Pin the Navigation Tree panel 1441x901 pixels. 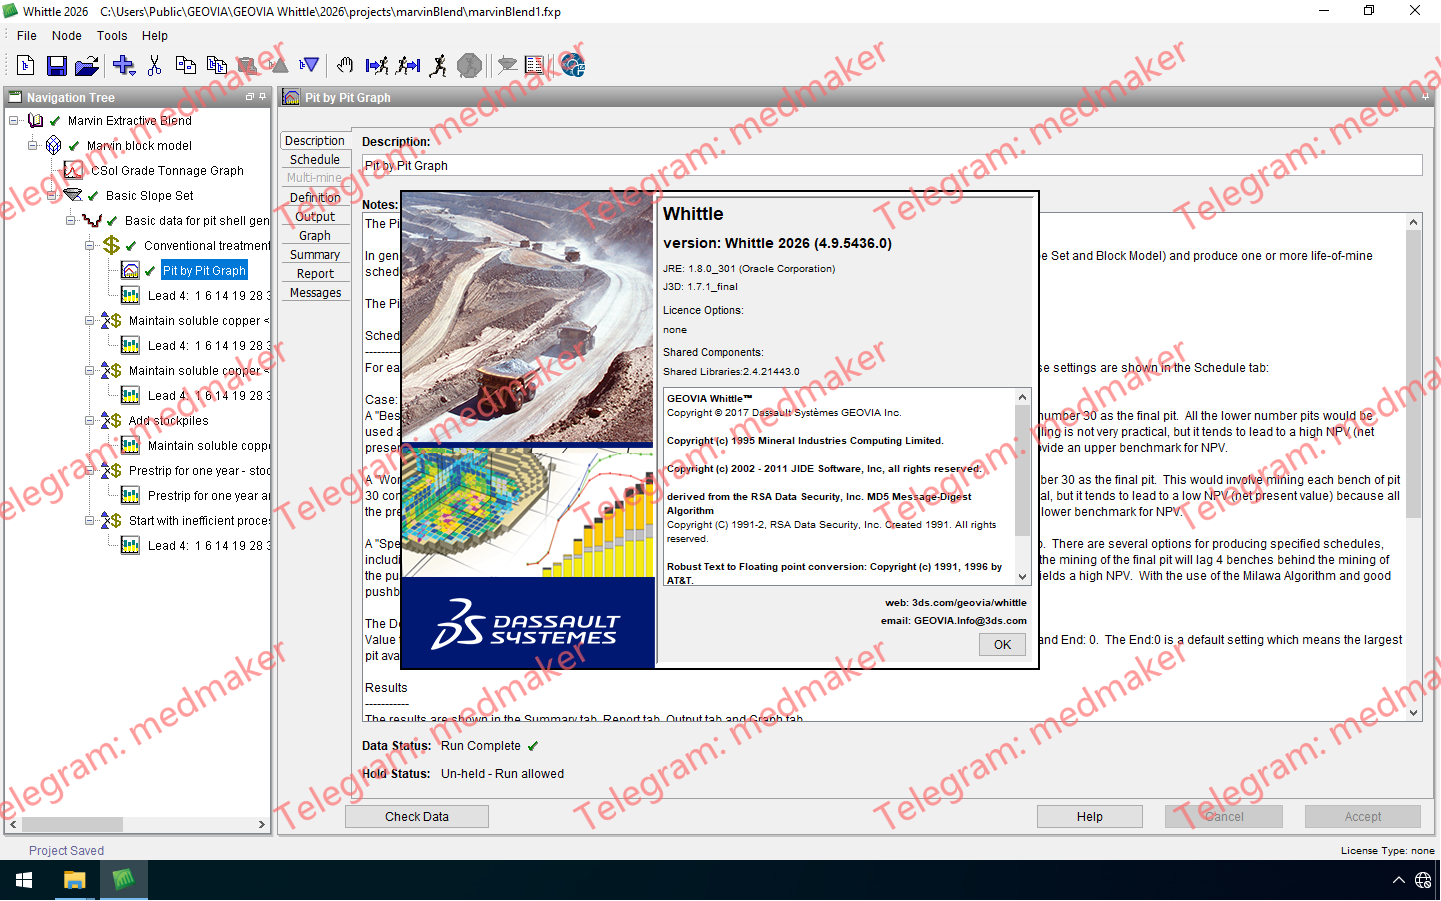pos(263,97)
